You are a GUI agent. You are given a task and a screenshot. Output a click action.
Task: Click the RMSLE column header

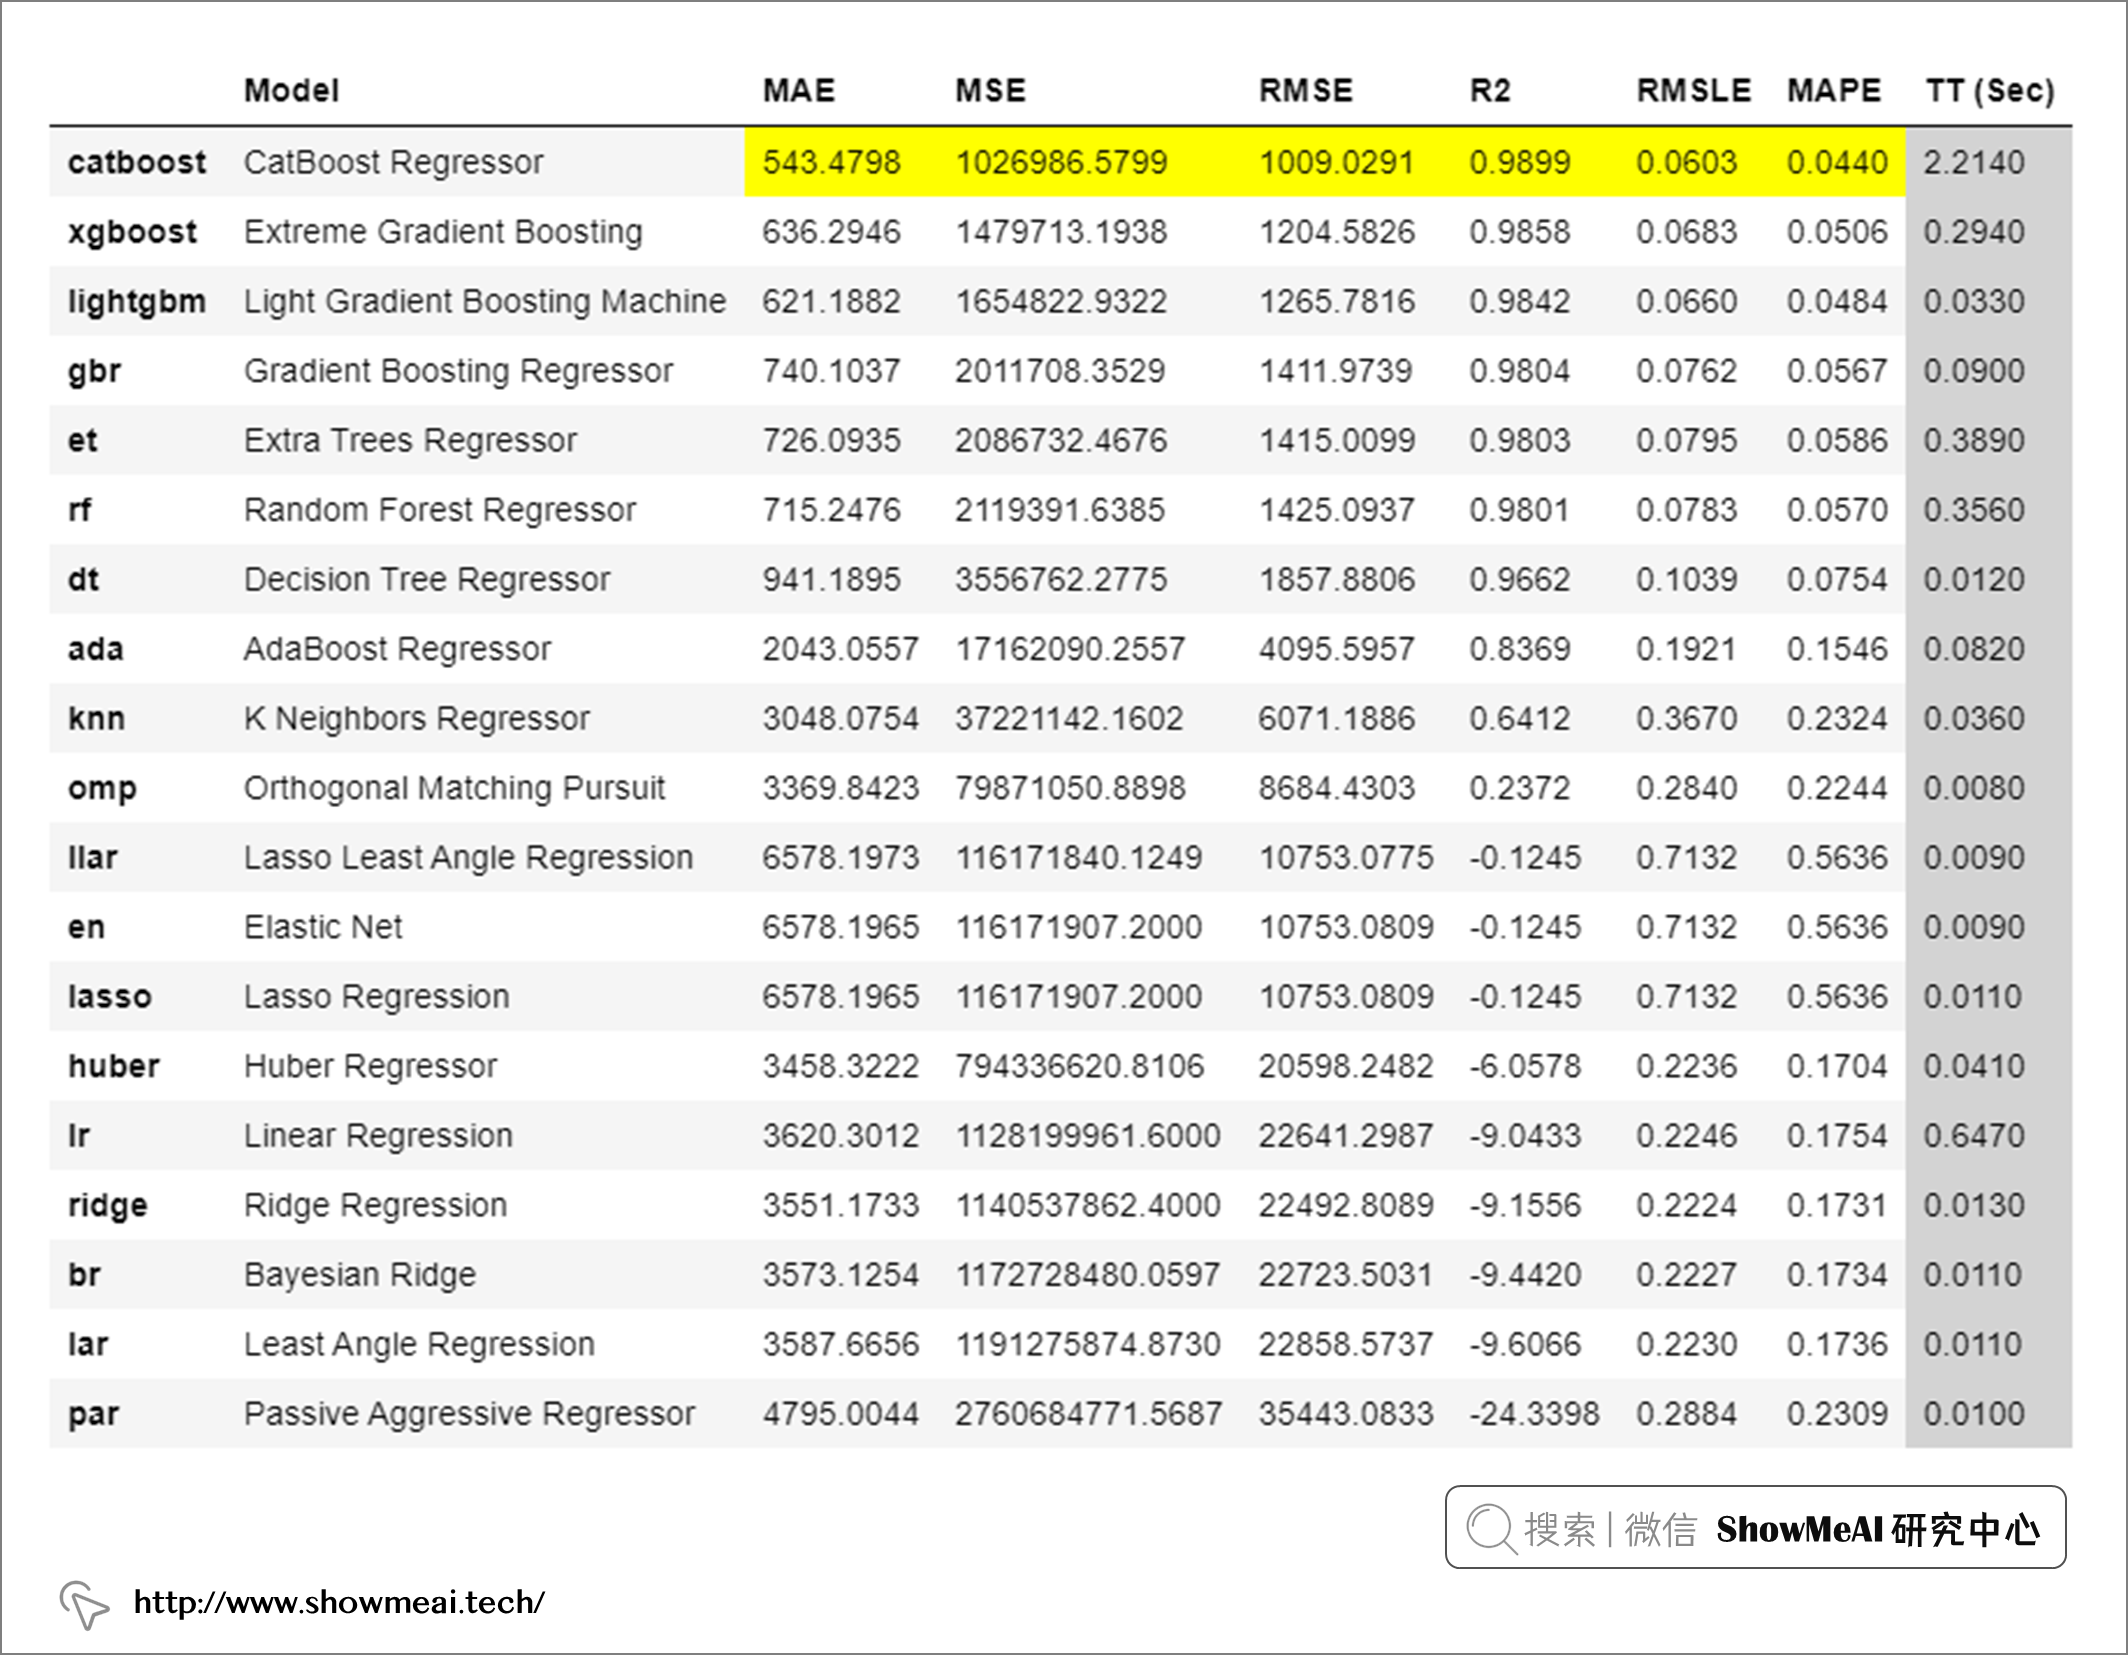pos(1694,91)
